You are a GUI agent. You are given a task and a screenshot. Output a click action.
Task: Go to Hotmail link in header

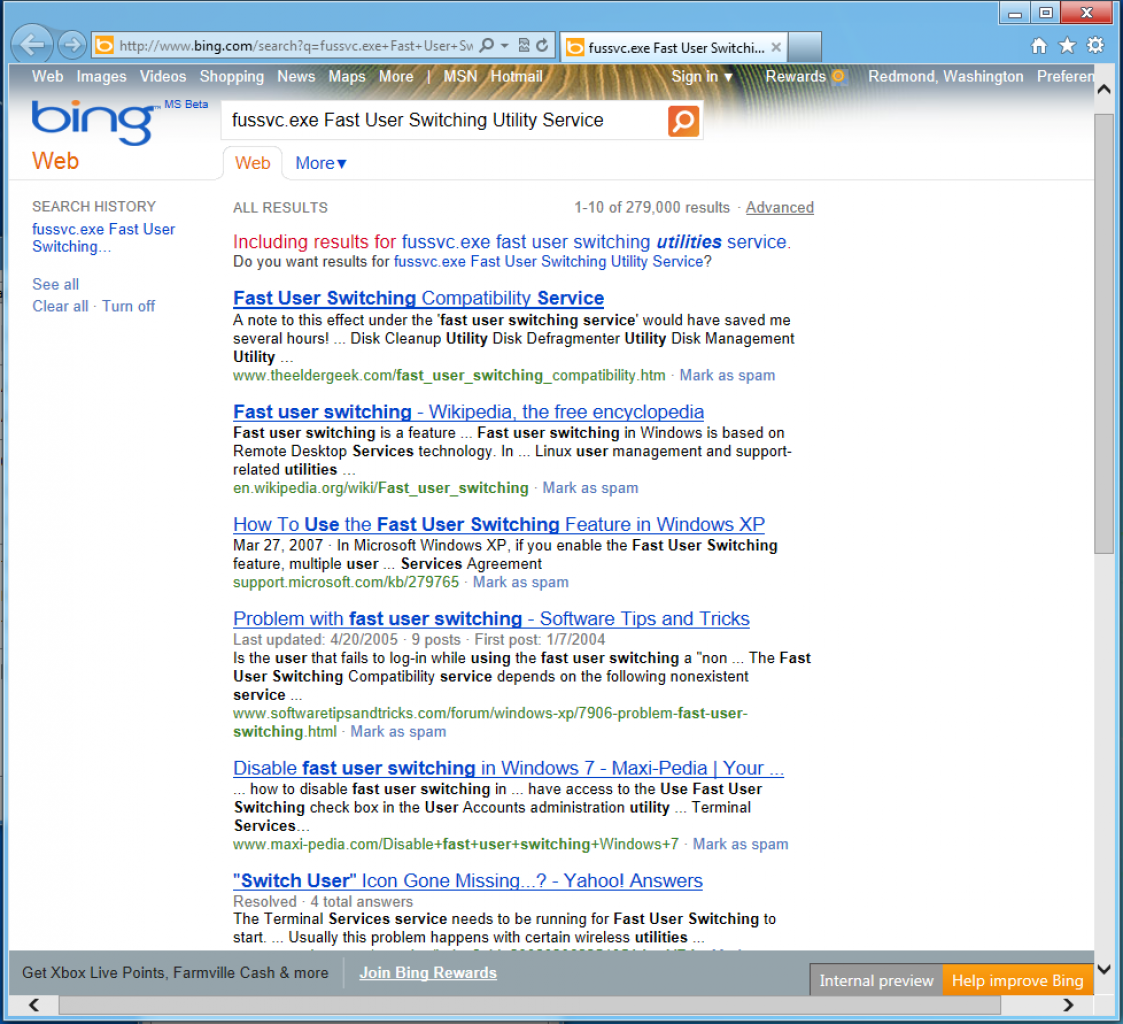click(x=516, y=77)
